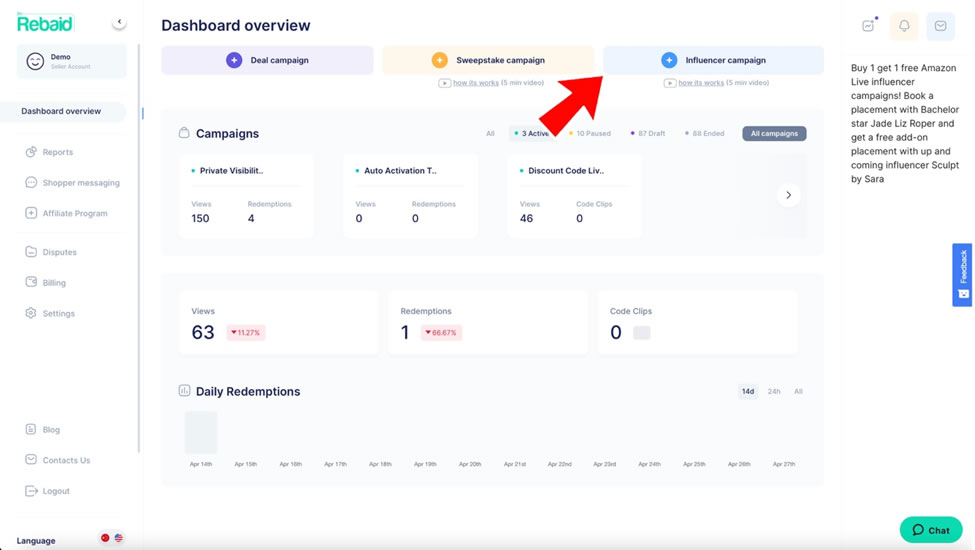Create a new Deal campaign
975x550 pixels.
[x=267, y=60]
